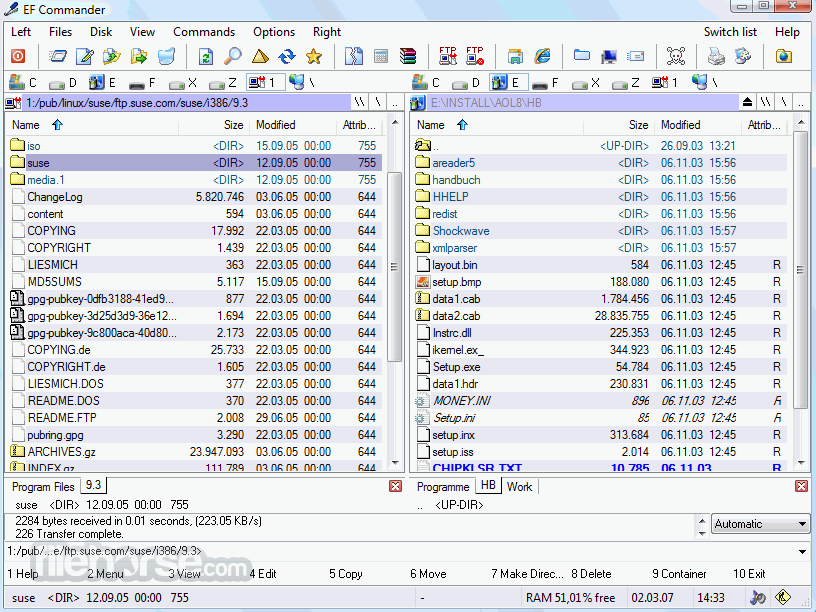
Task: Click the eject button beside right path
Action: [747, 102]
